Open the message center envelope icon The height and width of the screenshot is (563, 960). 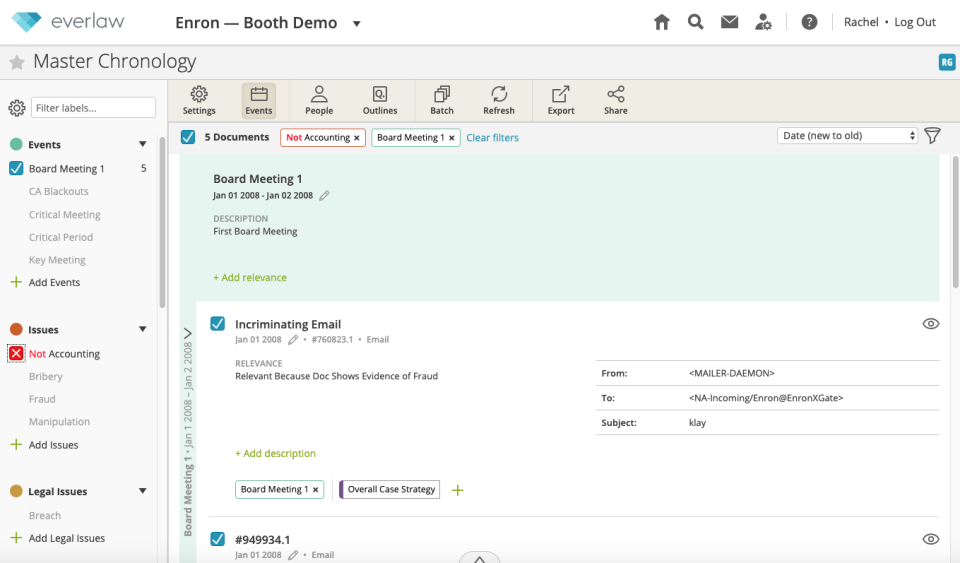click(x=729, y=23)
